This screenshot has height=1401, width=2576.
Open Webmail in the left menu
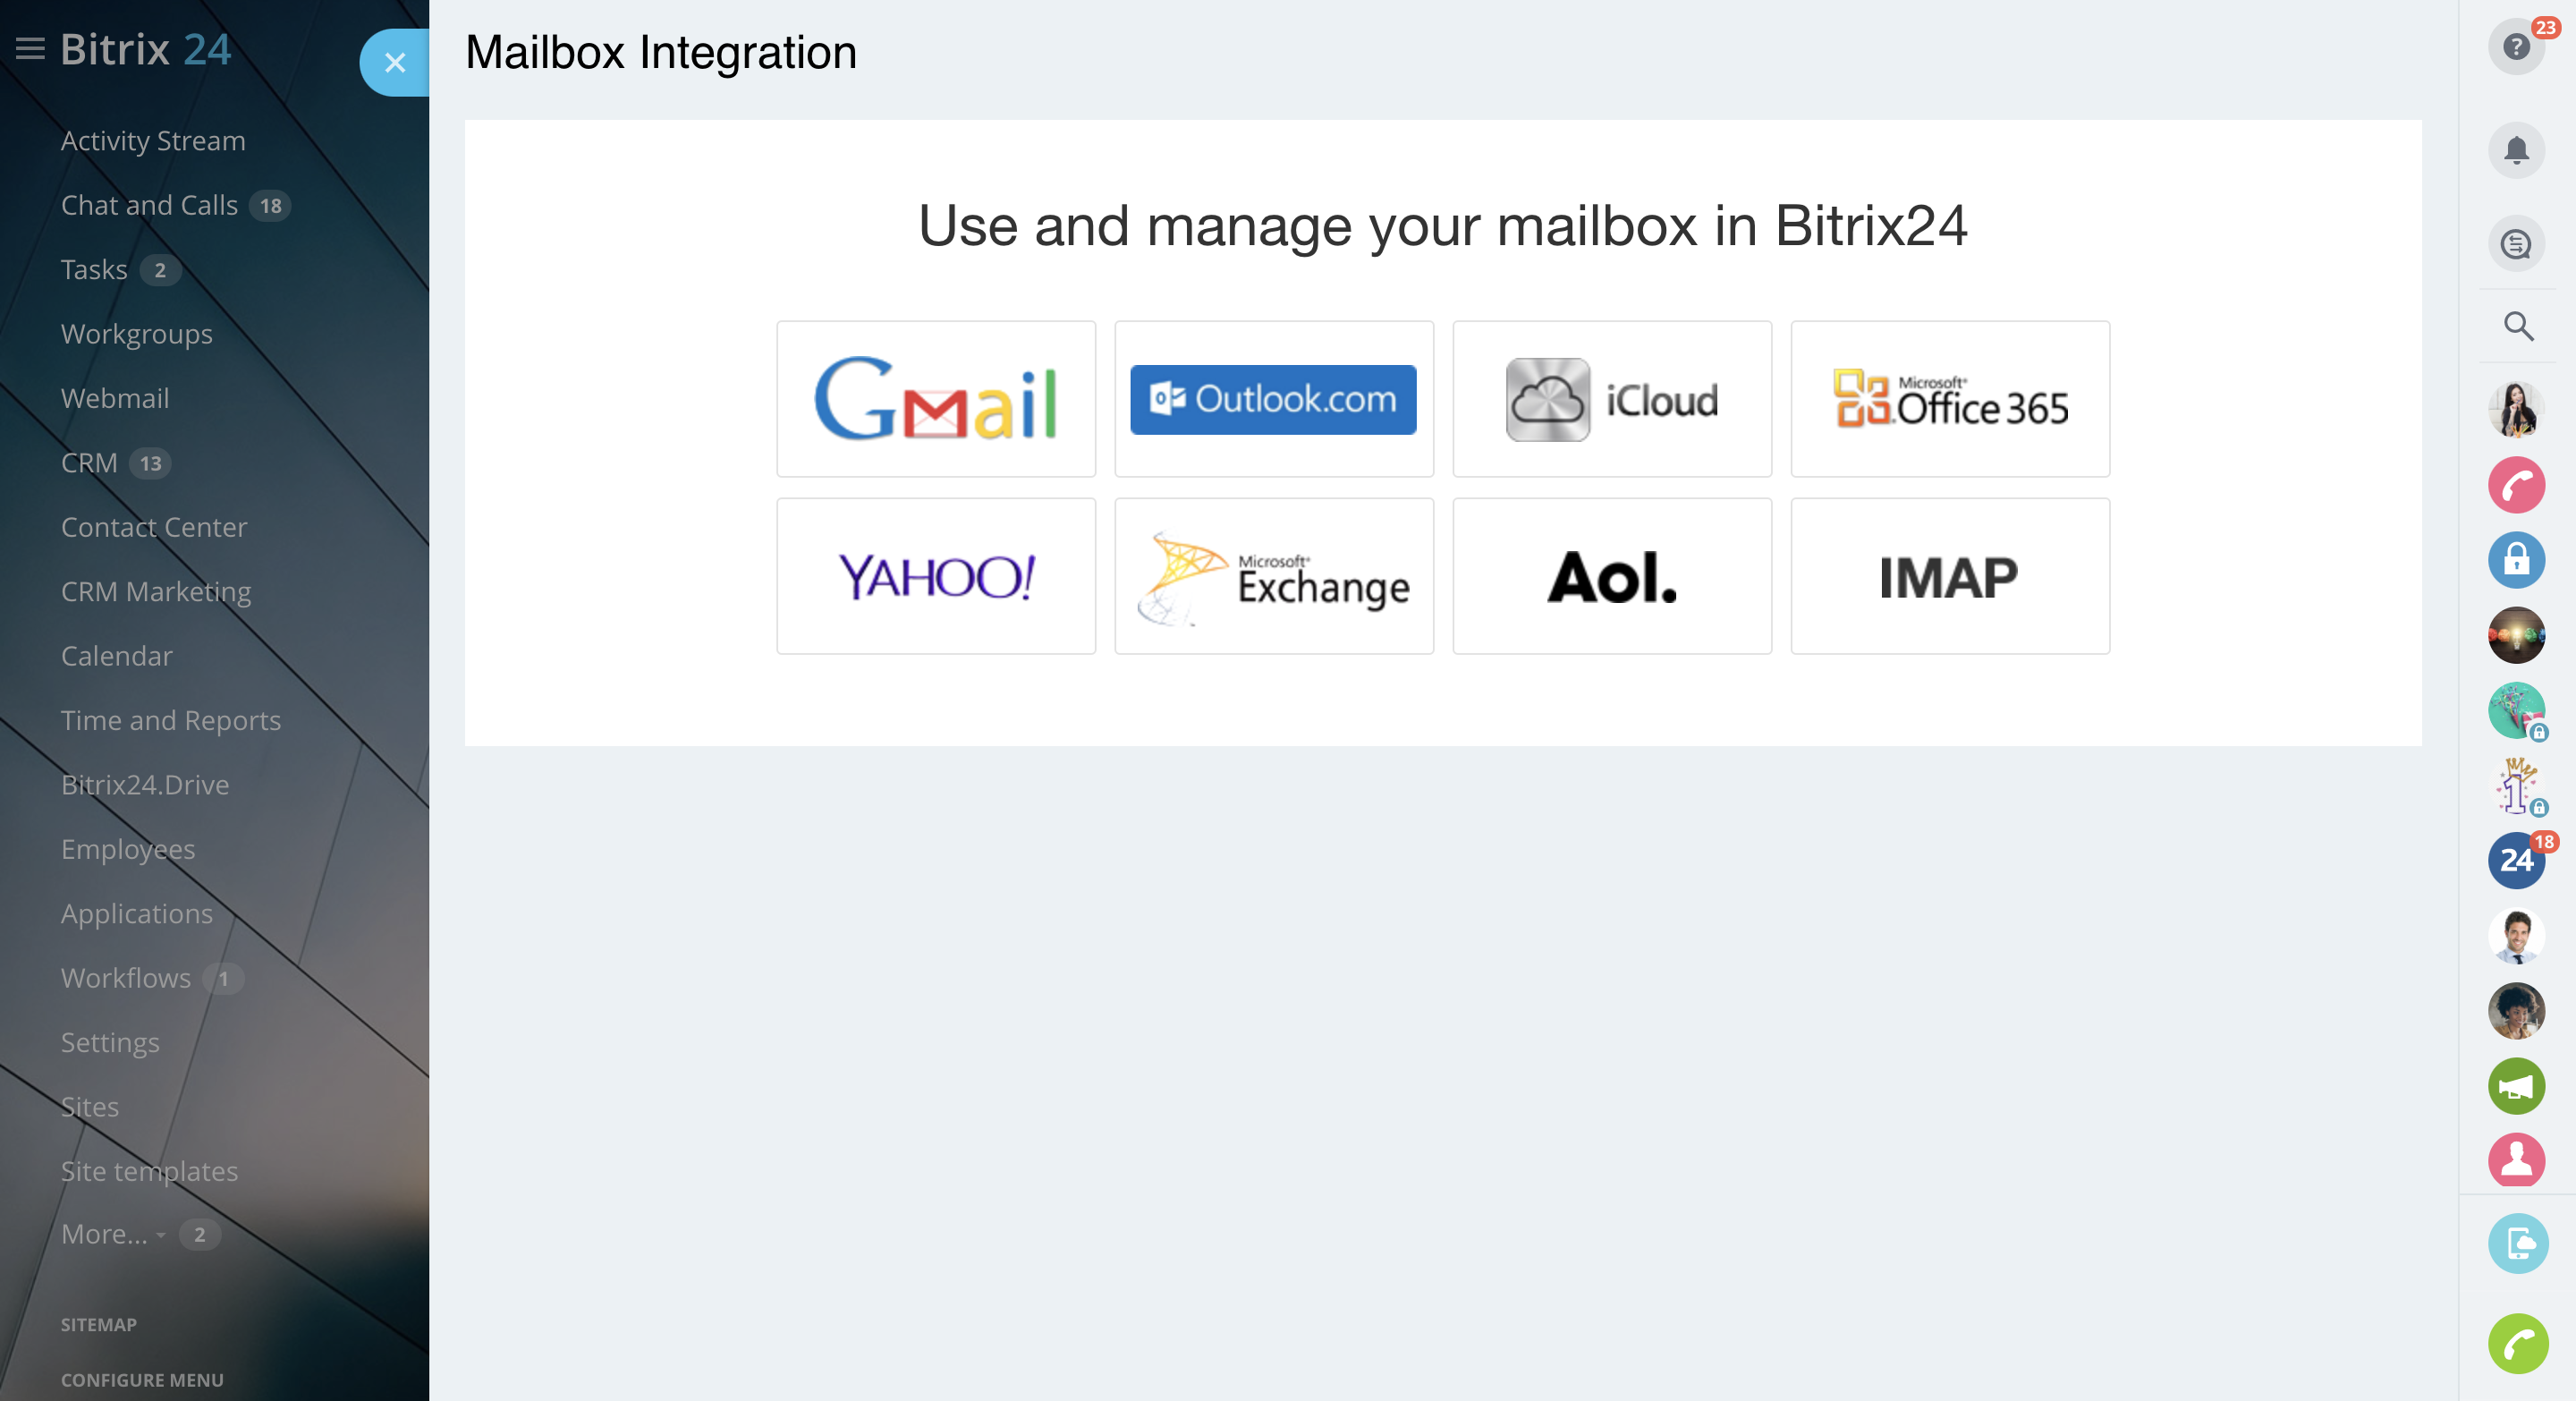pyautogui.click(x=115, y=398)
